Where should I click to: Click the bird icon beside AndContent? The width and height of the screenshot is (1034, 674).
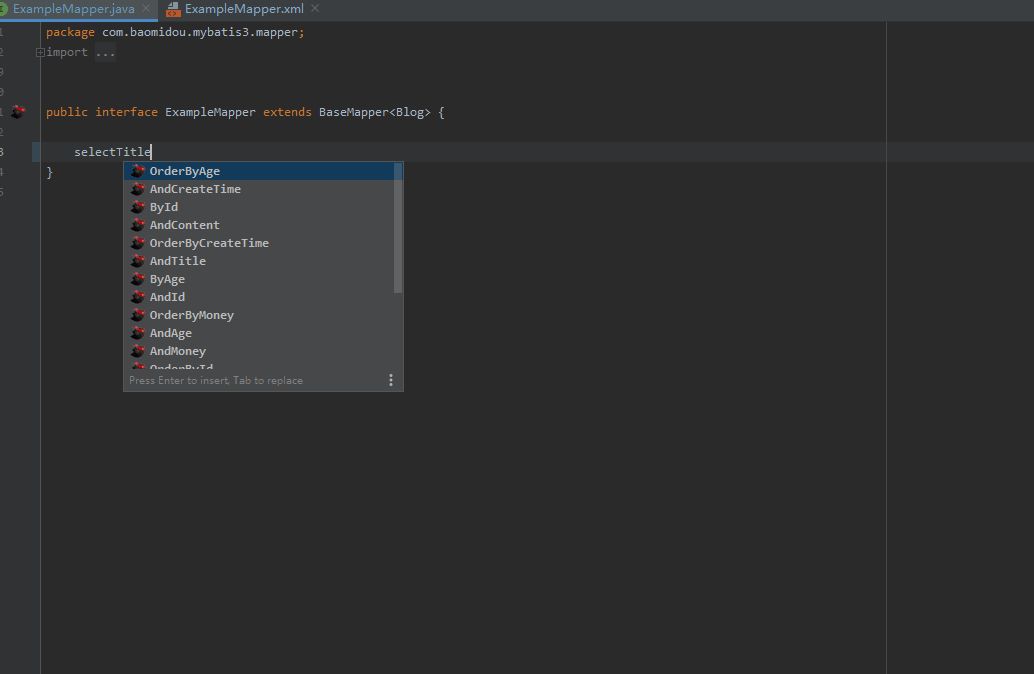coord(138,225)
